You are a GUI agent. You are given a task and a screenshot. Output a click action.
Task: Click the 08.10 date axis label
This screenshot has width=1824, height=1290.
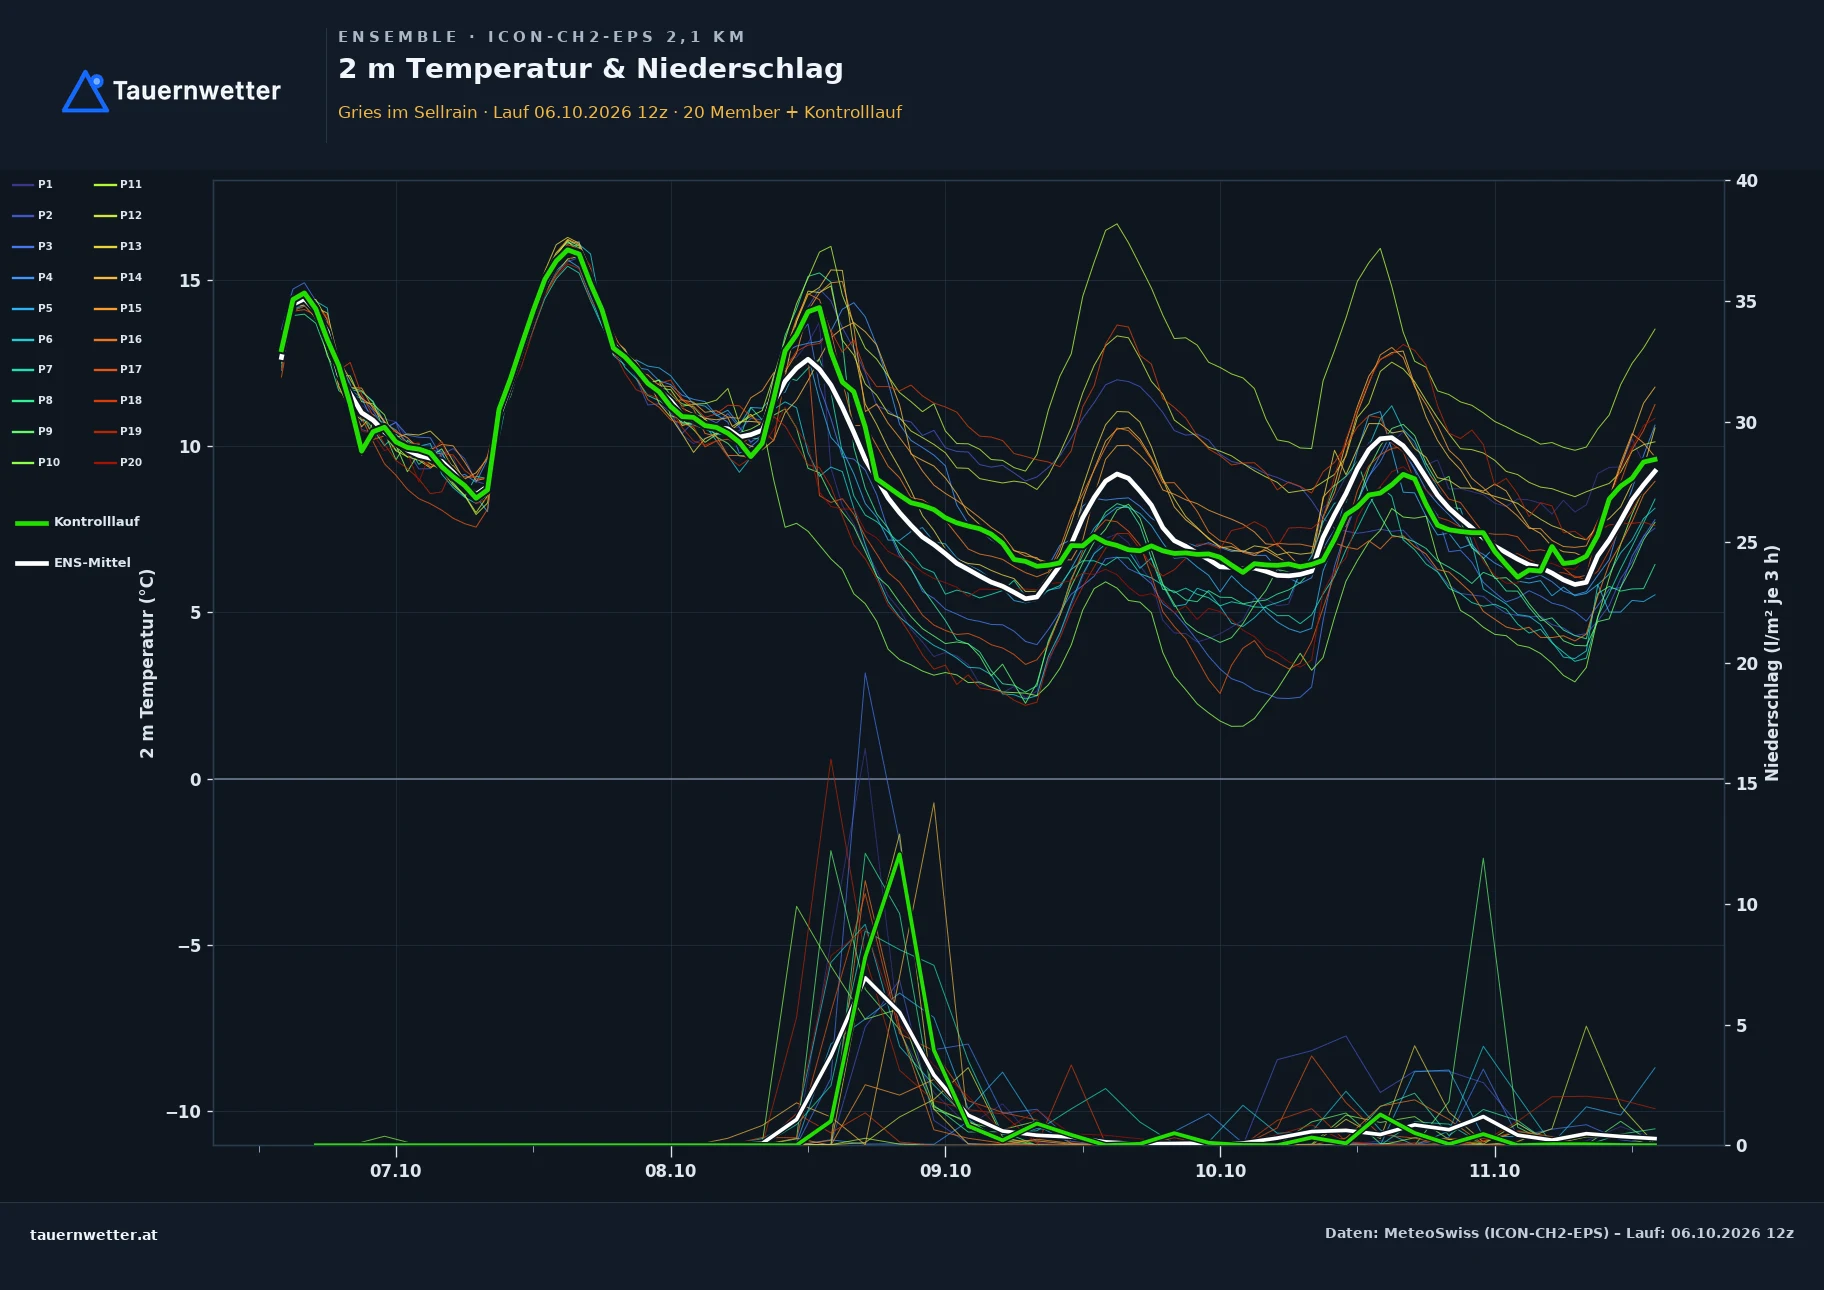click(671, 1171)
